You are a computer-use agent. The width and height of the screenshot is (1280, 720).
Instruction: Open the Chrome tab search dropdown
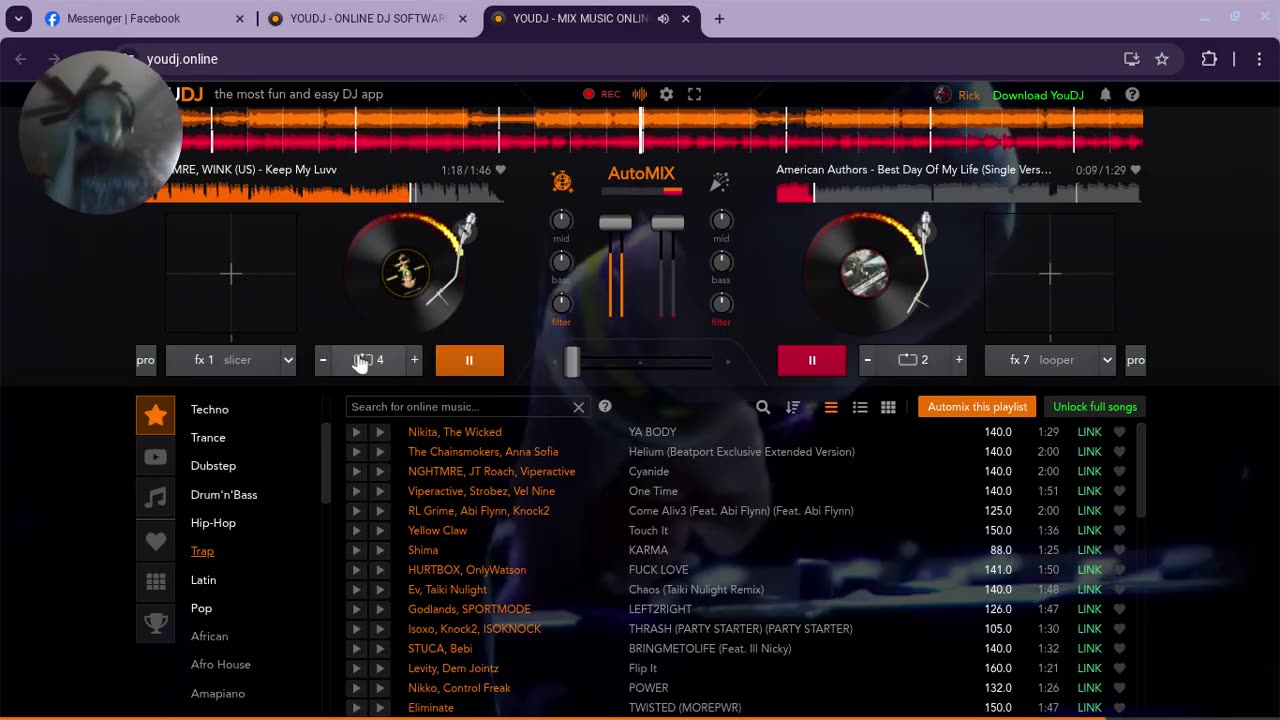[18, 18]
